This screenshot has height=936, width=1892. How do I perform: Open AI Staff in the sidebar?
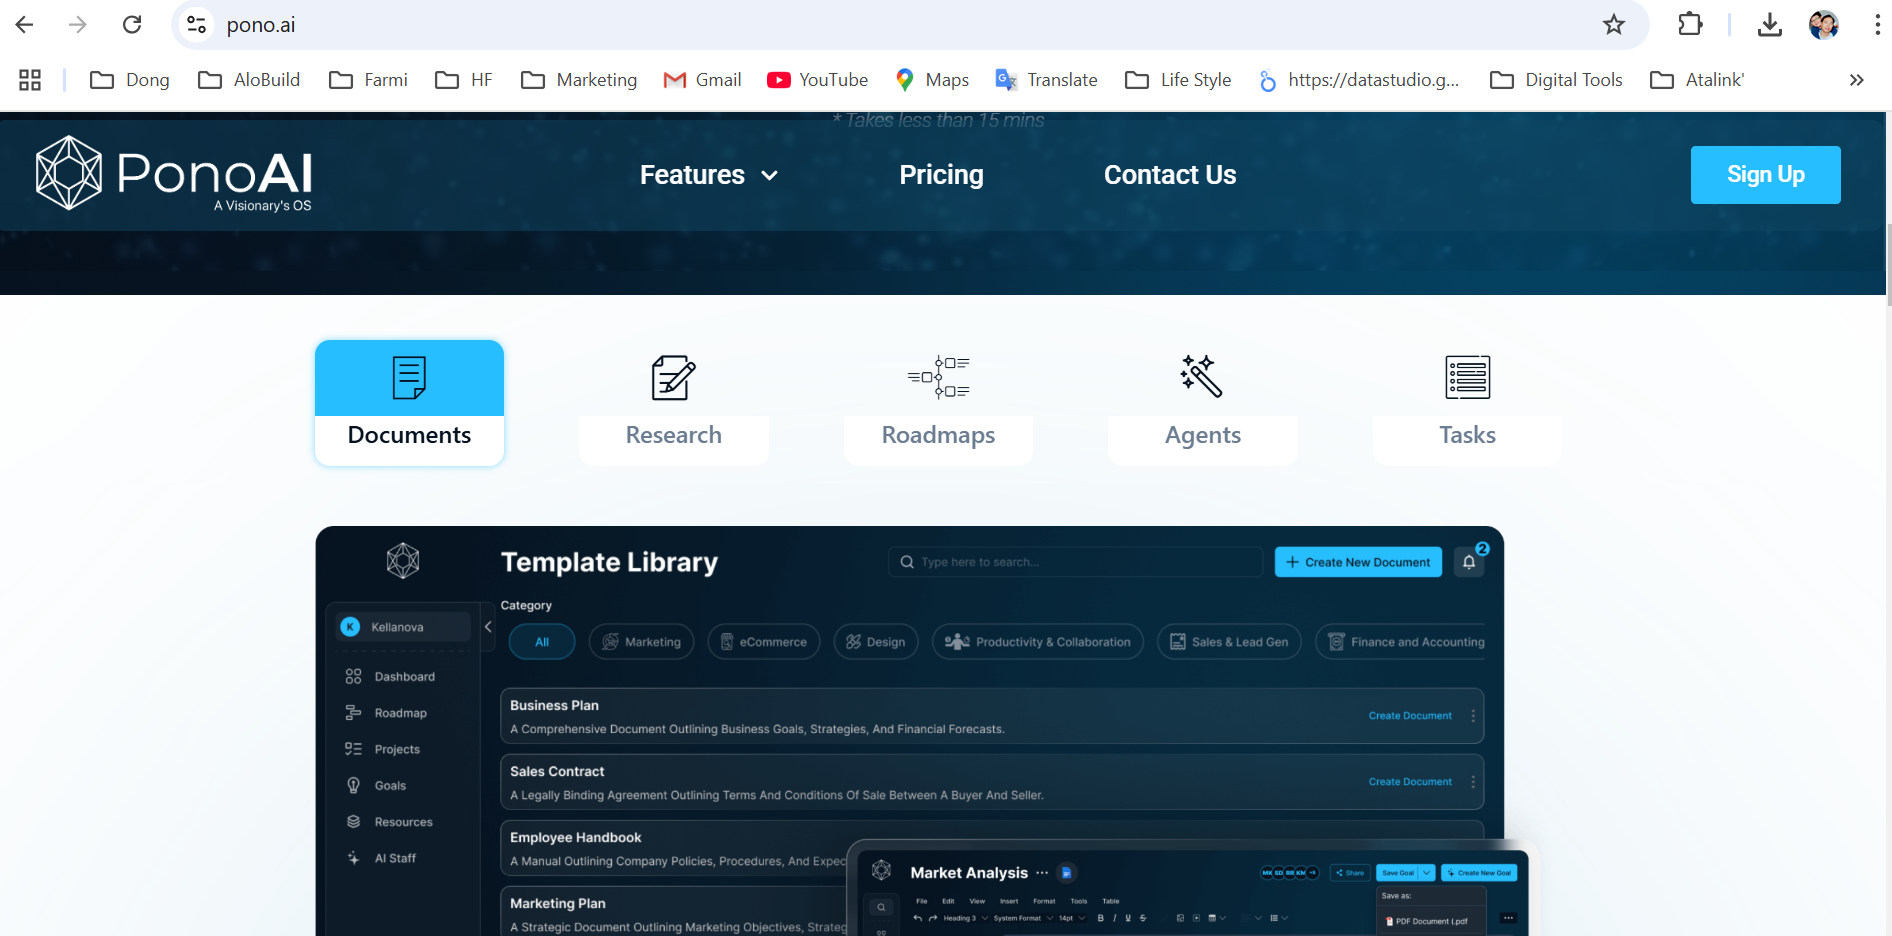tap(381, 858)
